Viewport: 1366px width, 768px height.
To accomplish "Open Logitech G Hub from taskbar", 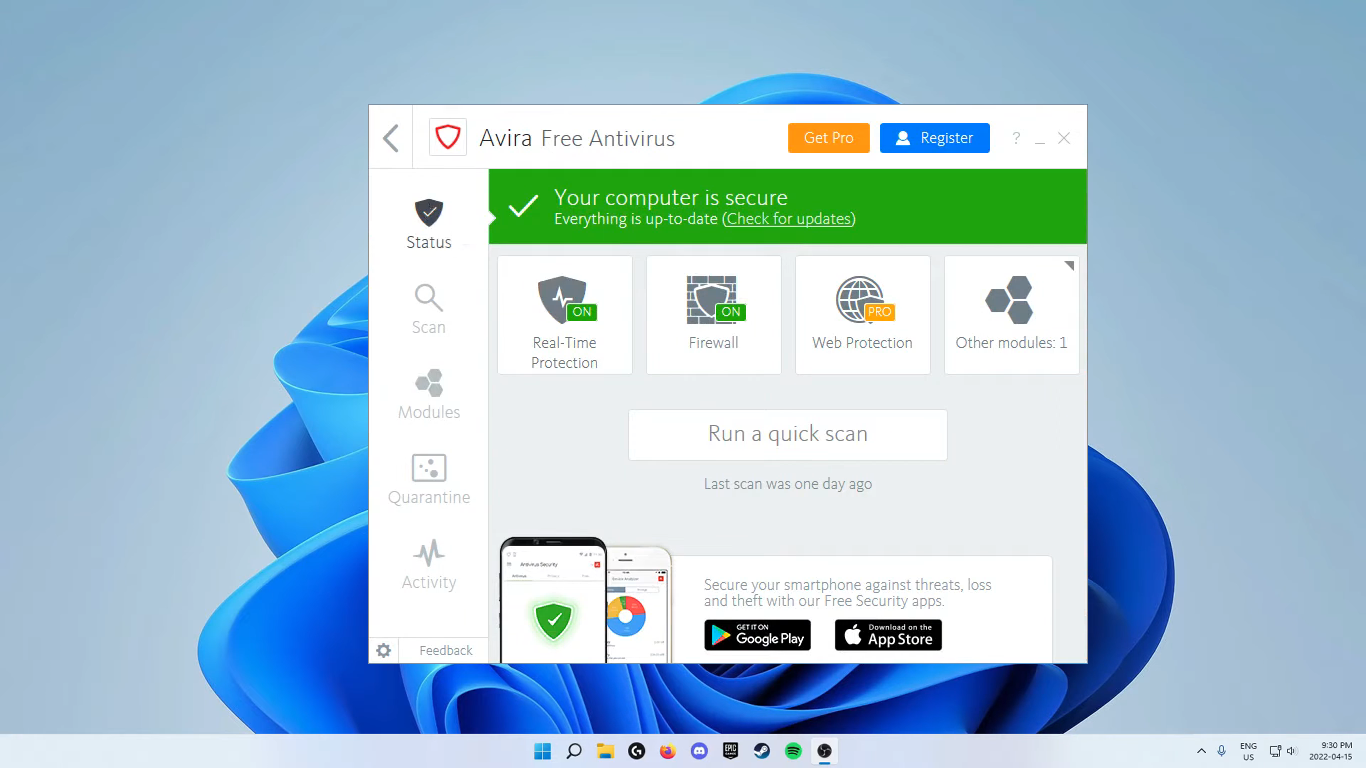I will tap(636, 751).
